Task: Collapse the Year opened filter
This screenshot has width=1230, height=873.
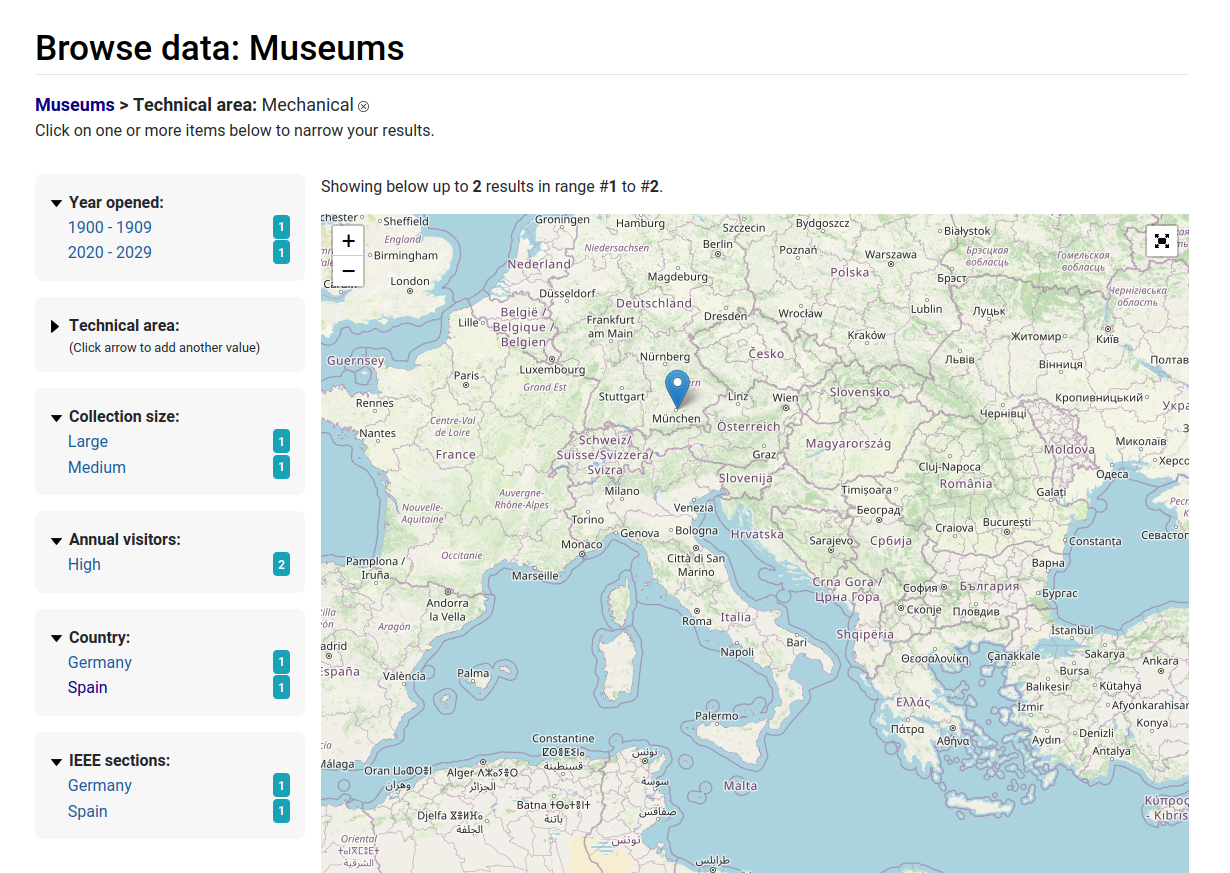Action: coord(56,203)
